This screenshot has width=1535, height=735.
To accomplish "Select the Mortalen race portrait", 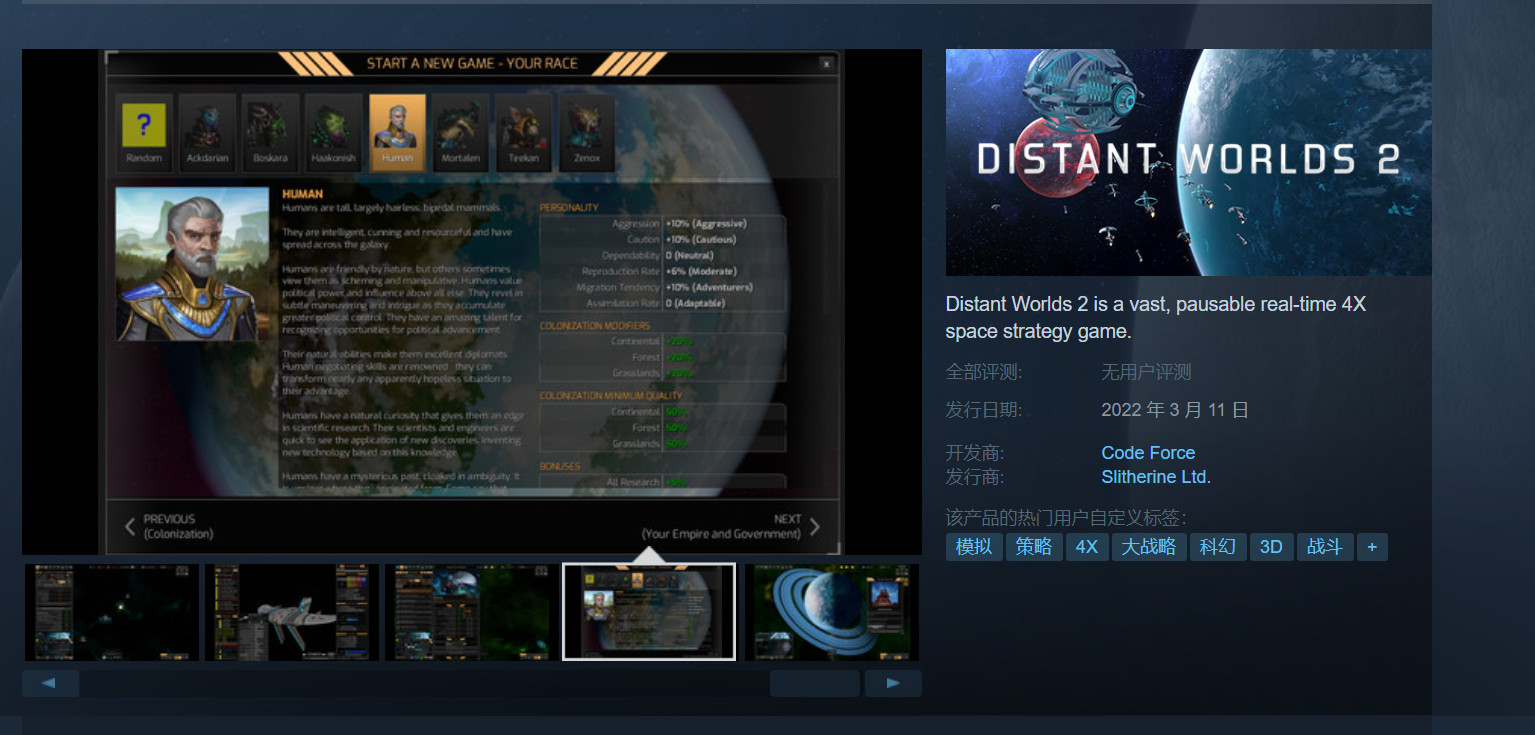I will click(x=460, y=126).
